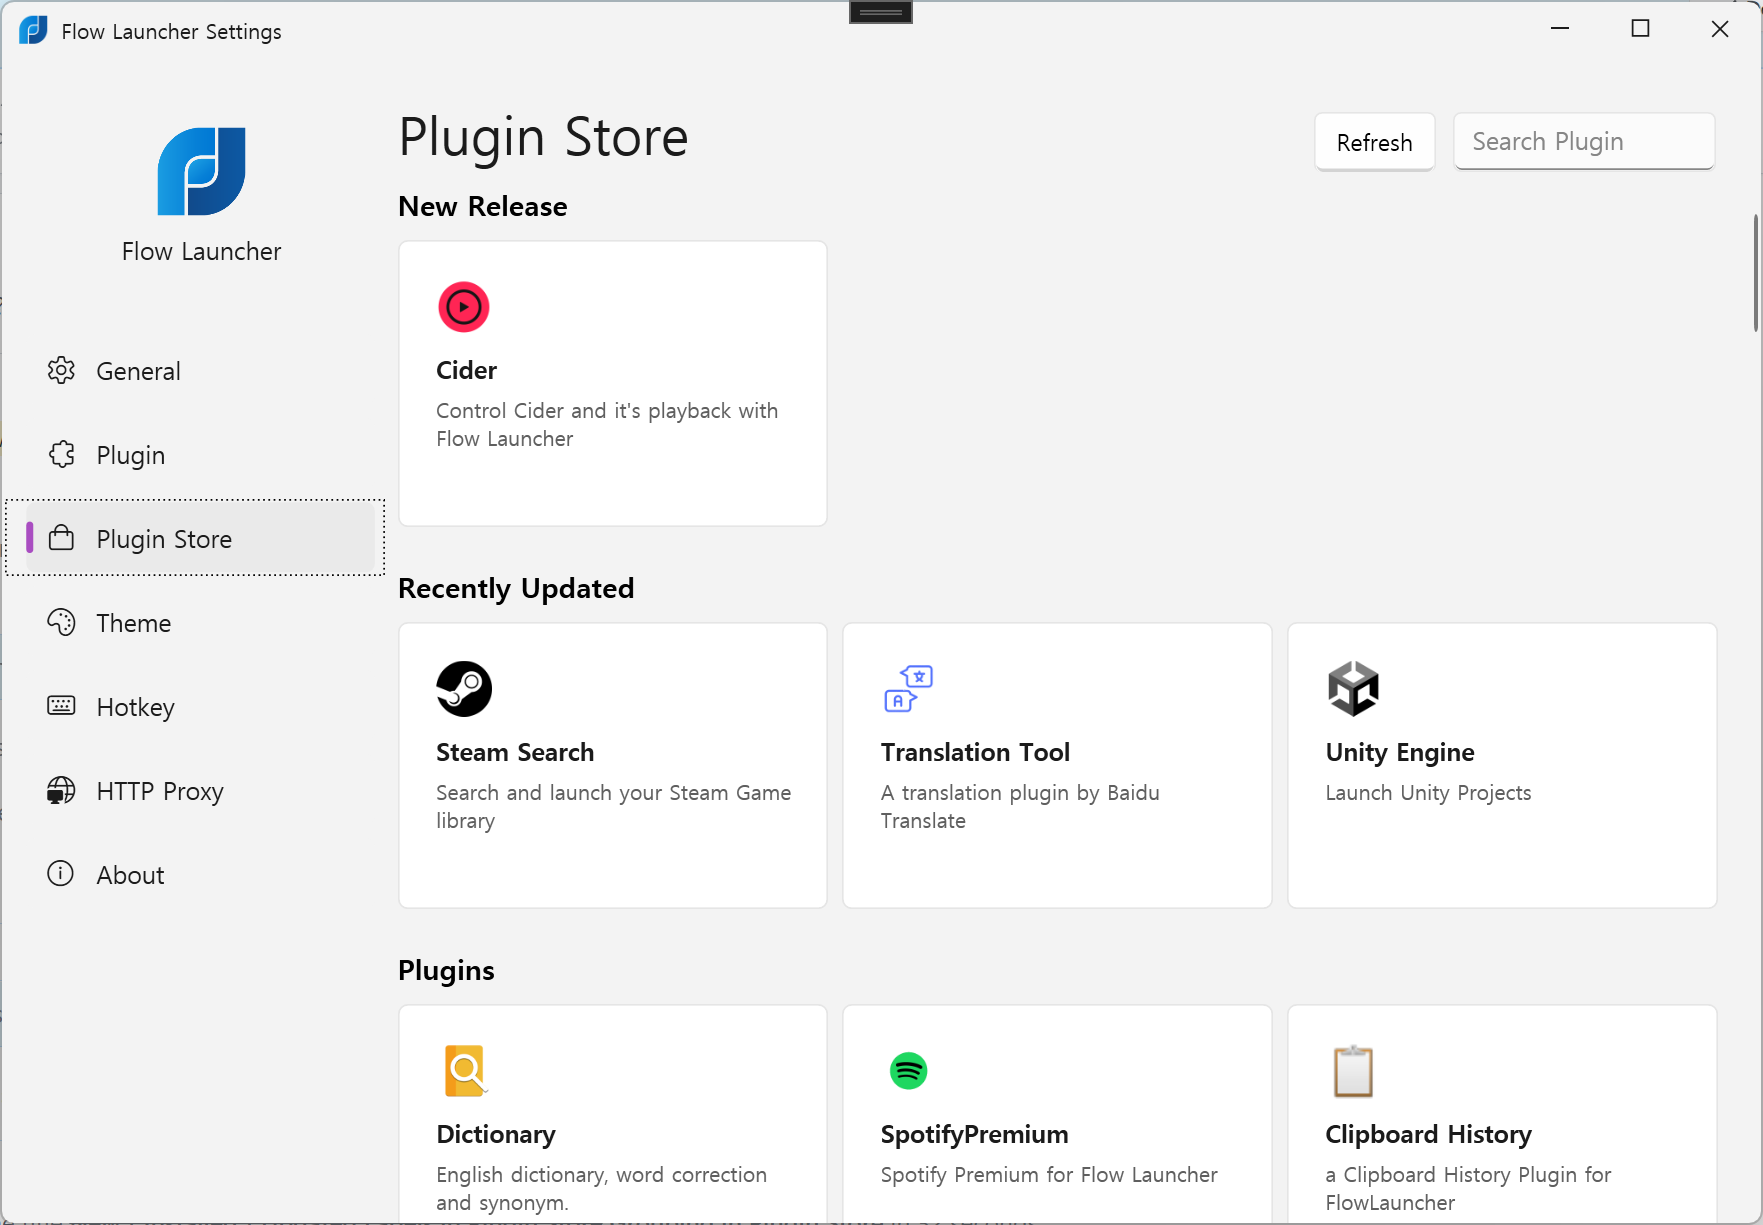Click the Plugin puzzle piece icon

pyautogui.click(x=61, y=454)
